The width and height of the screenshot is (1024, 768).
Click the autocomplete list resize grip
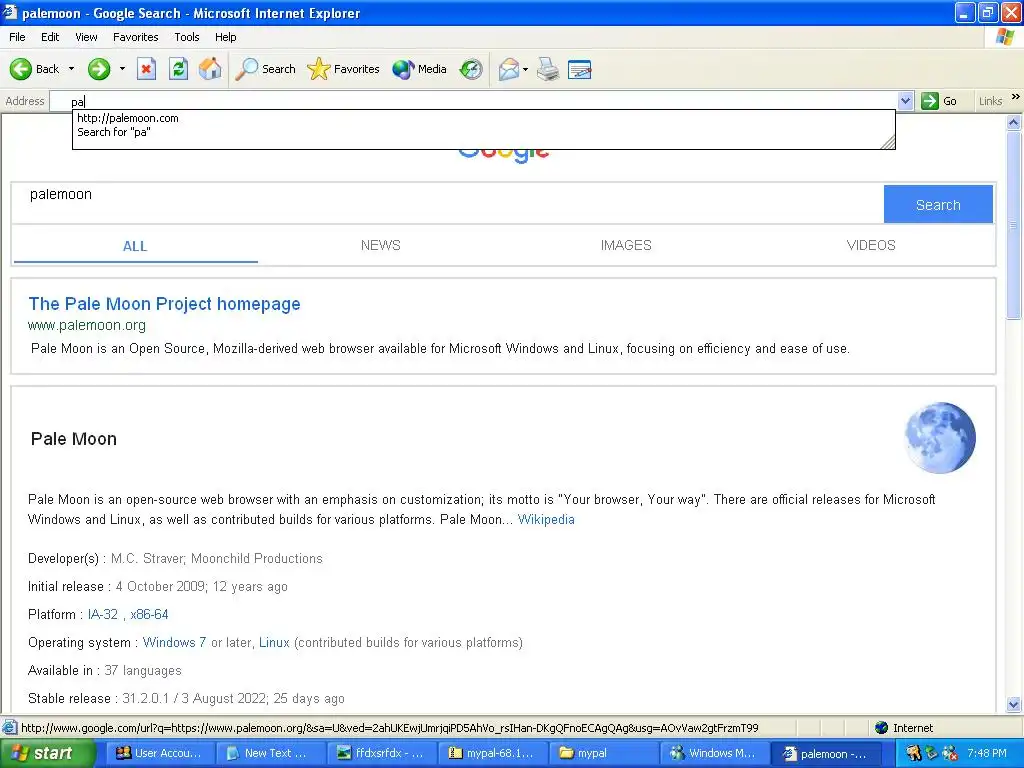tap(888, 142)
